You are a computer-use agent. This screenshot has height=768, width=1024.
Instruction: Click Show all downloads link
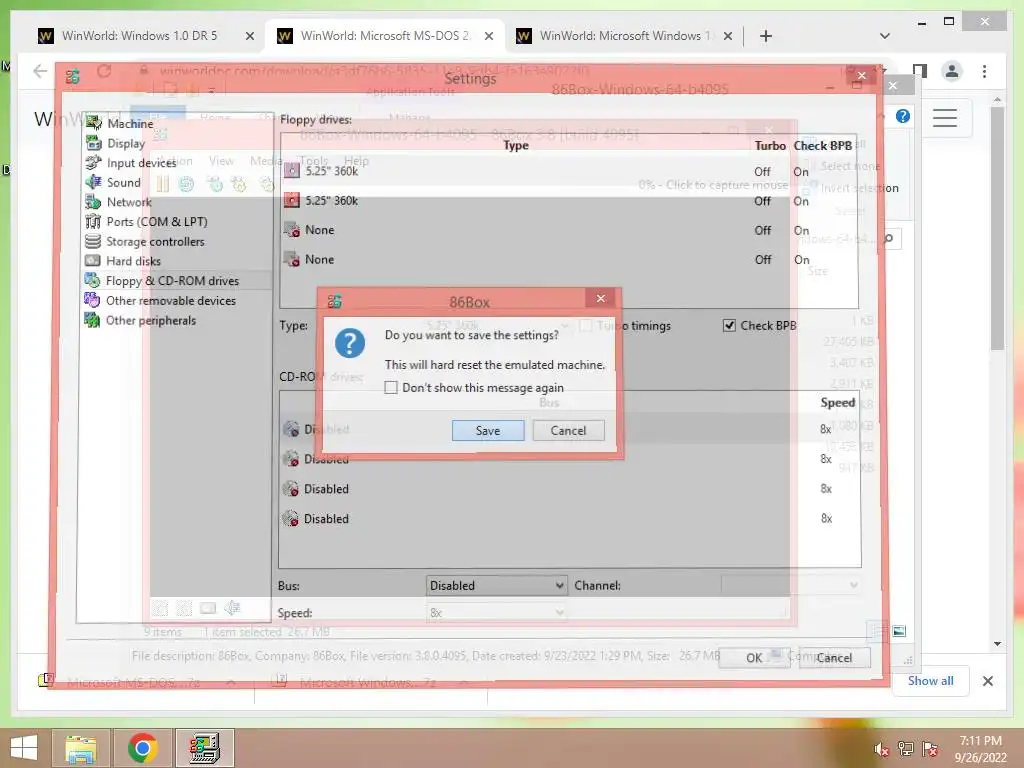(x=930, y=680)
